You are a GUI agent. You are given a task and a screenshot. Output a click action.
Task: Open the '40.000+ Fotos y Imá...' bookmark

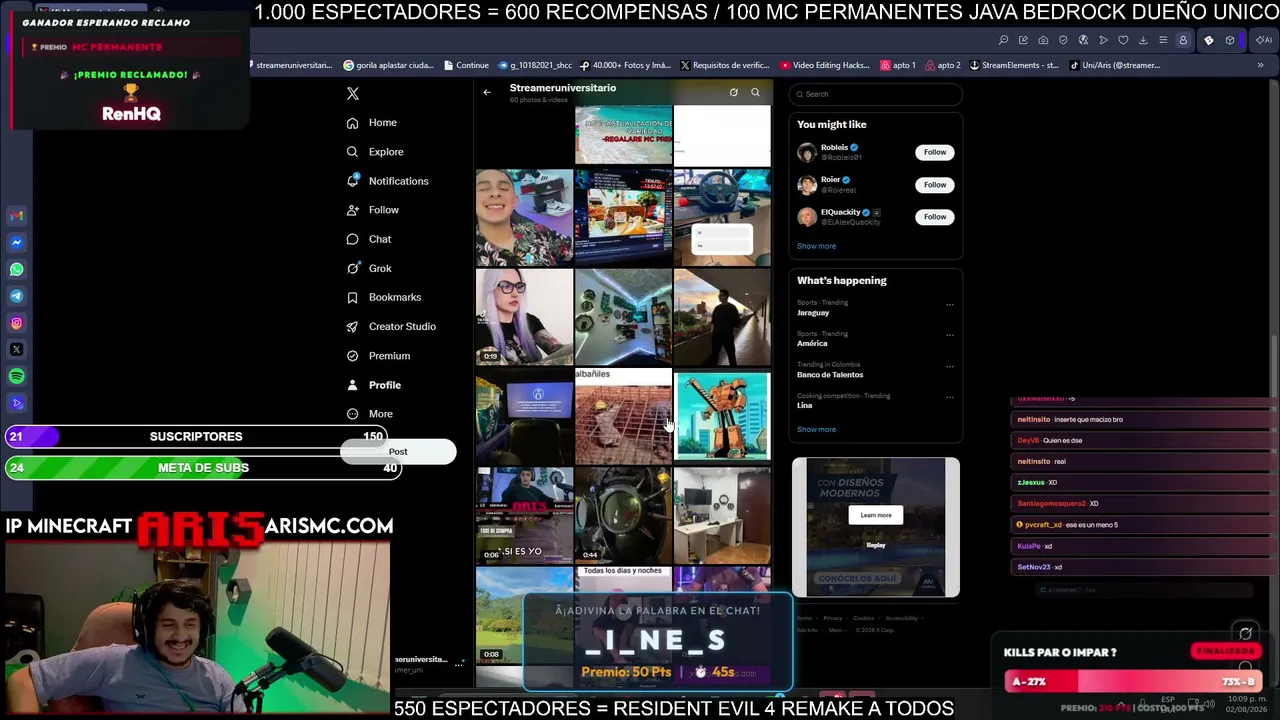625,65
